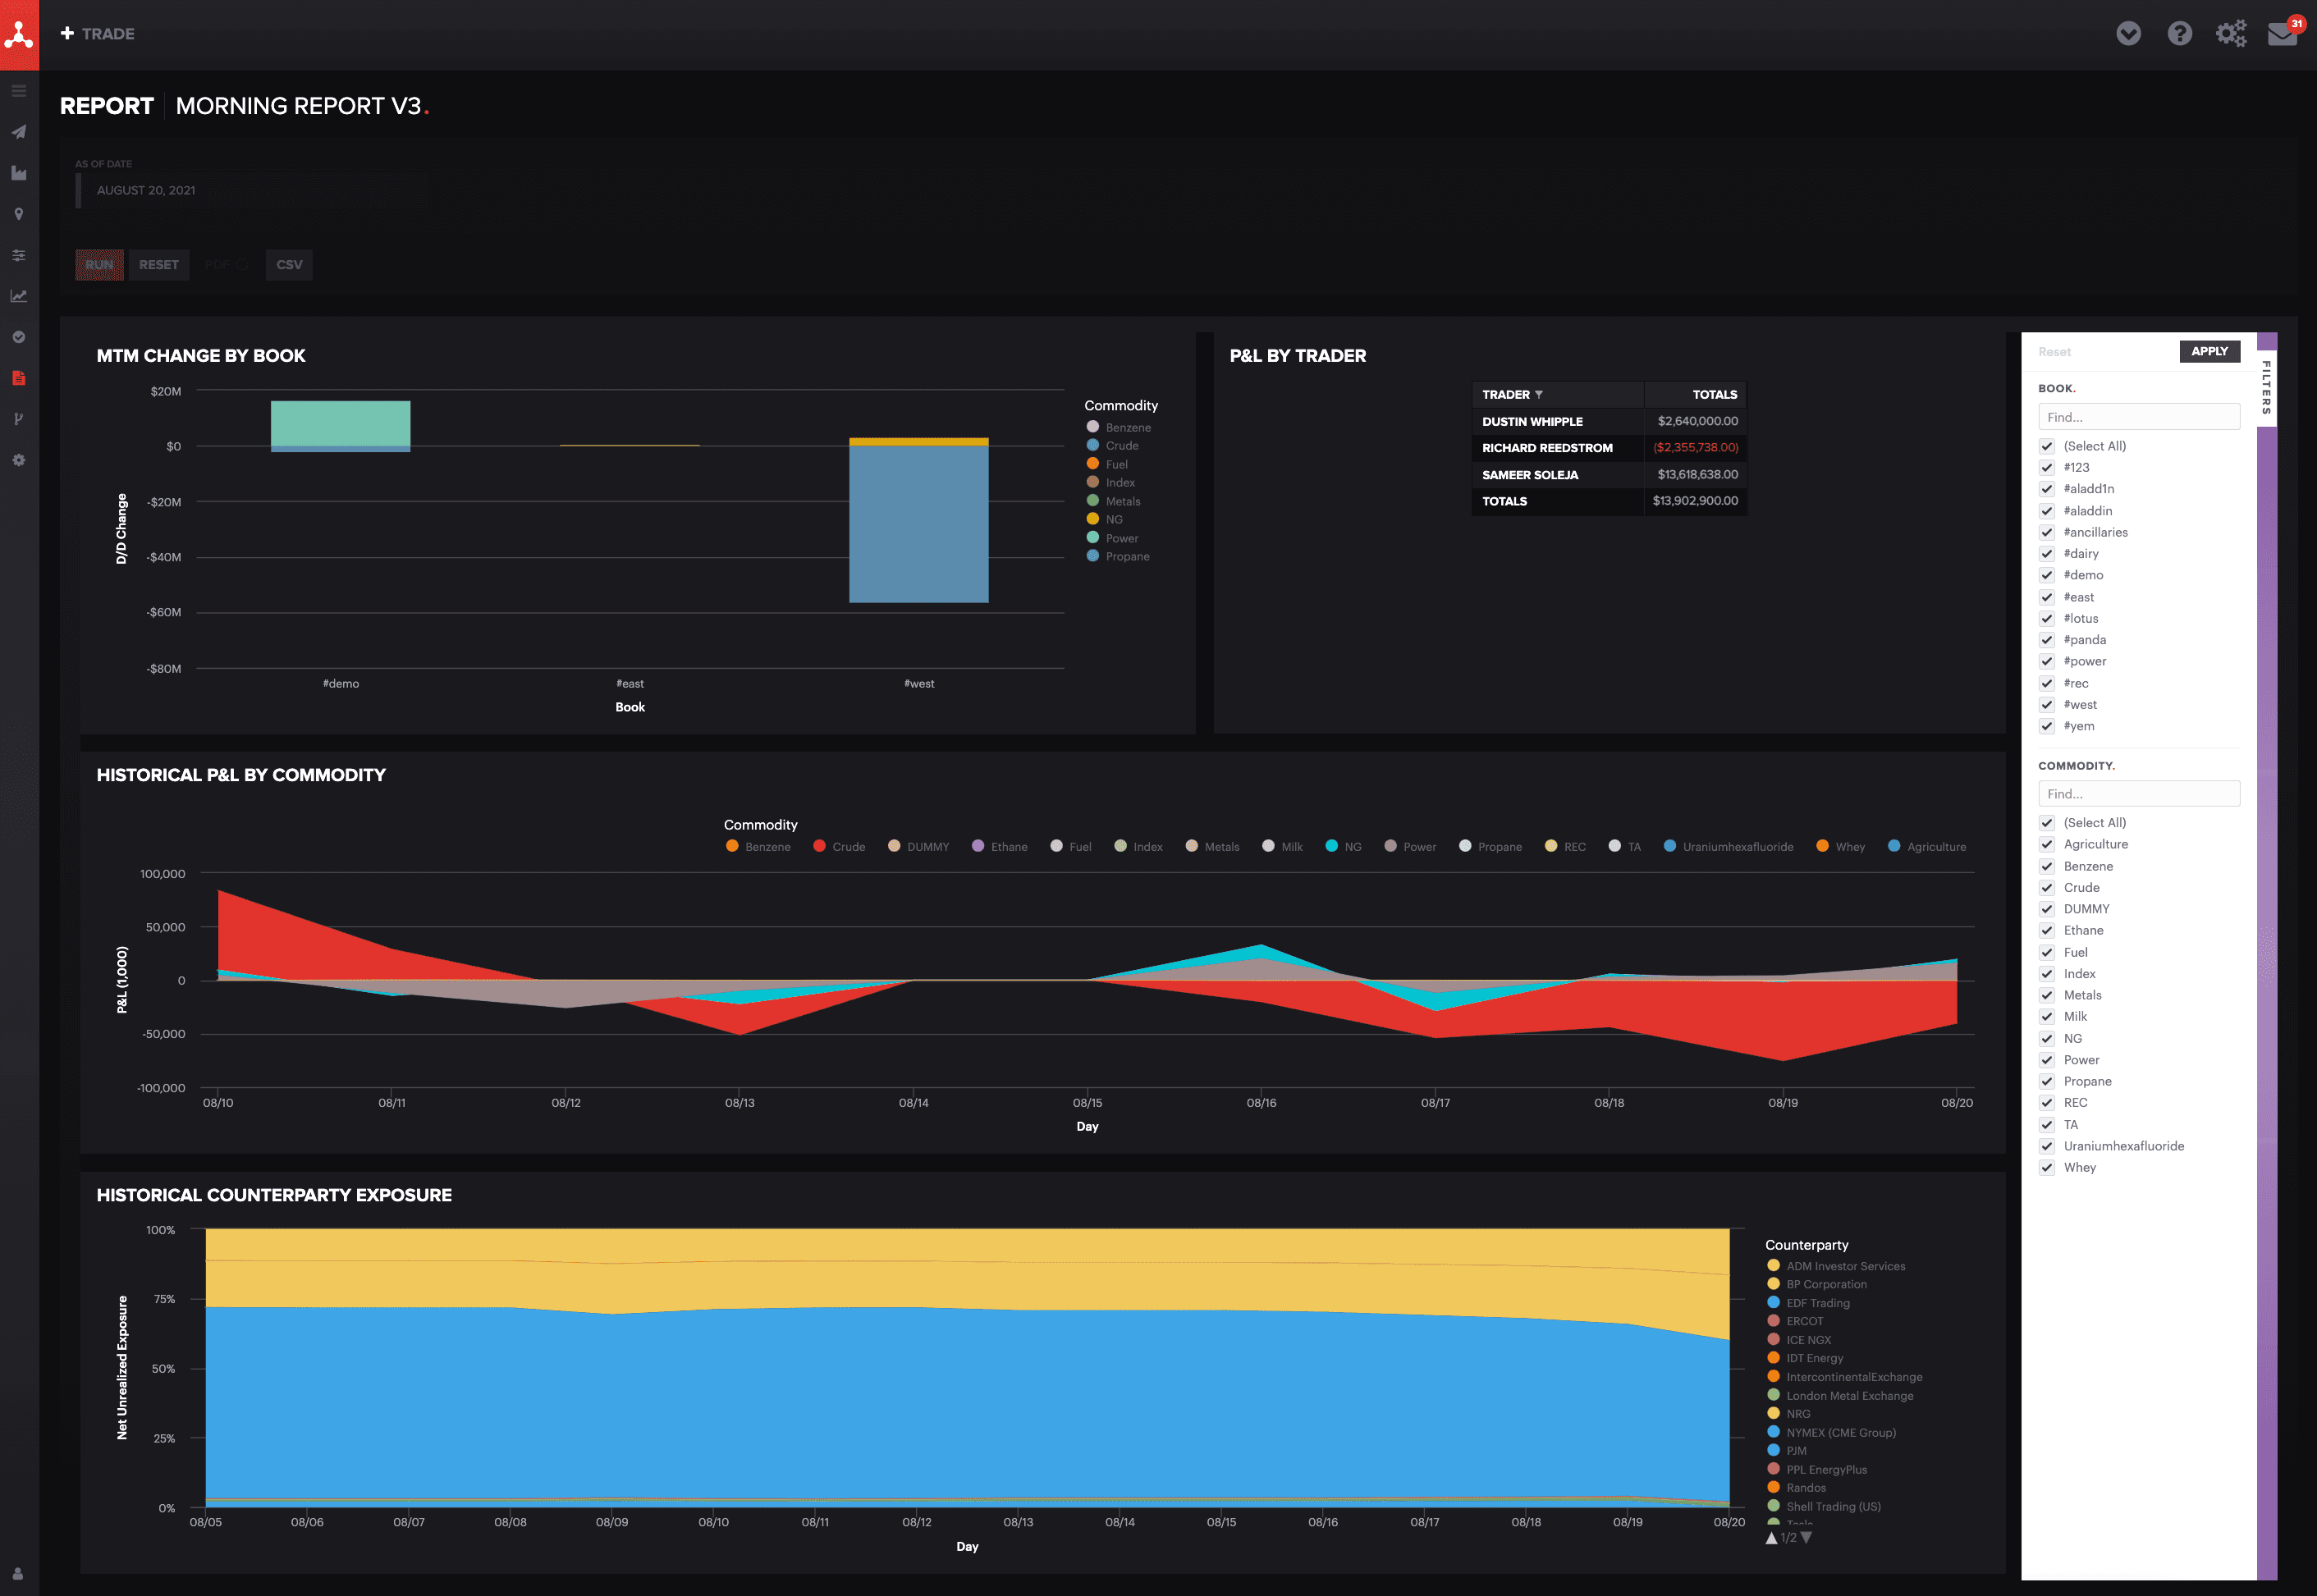Uncheck the #west book filter
The height and width of the screenshot is (1596, 2317).
click(x=2047, y=705)
